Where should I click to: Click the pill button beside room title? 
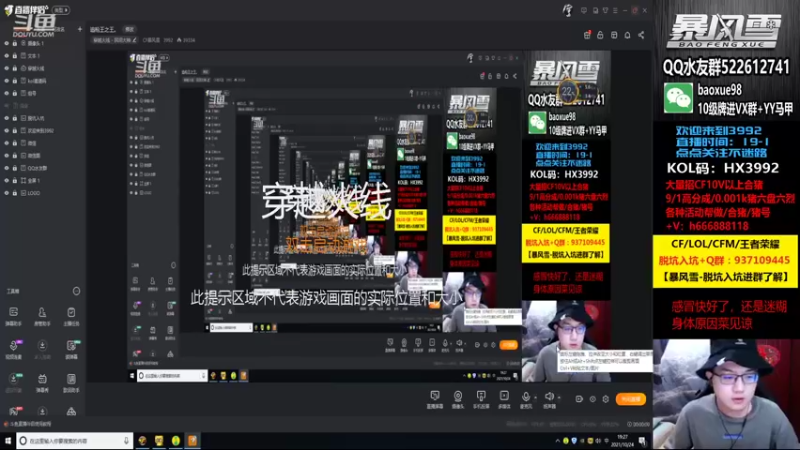130,29
